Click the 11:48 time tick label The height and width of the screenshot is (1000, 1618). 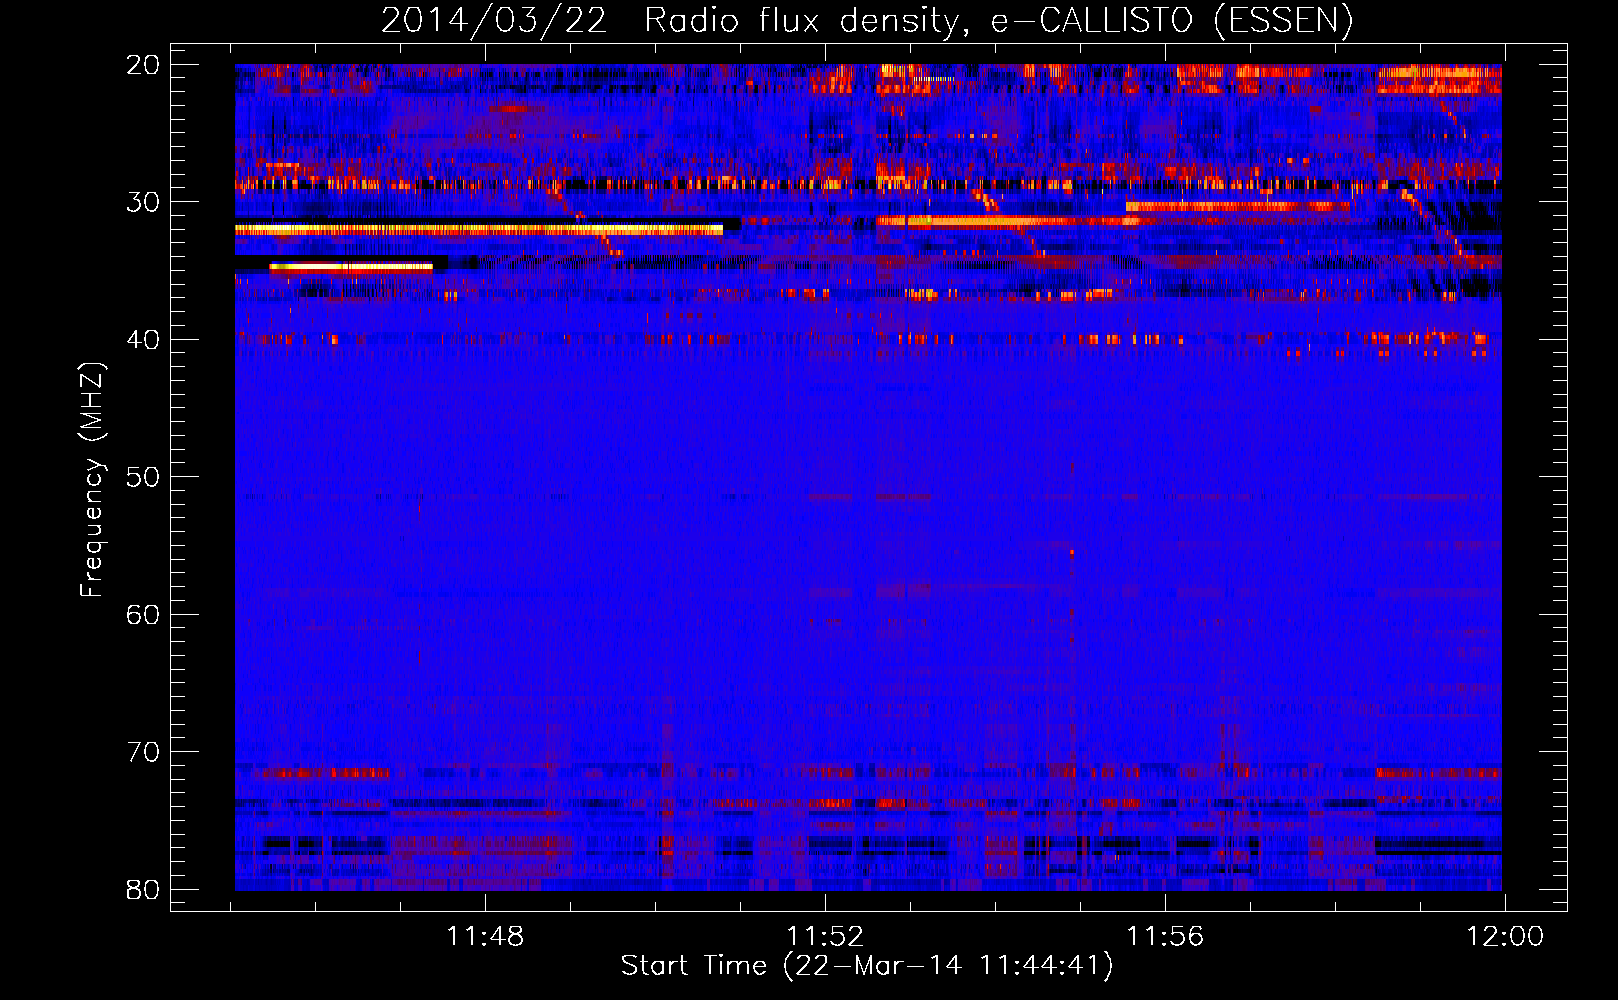click(x=485, y=937)
